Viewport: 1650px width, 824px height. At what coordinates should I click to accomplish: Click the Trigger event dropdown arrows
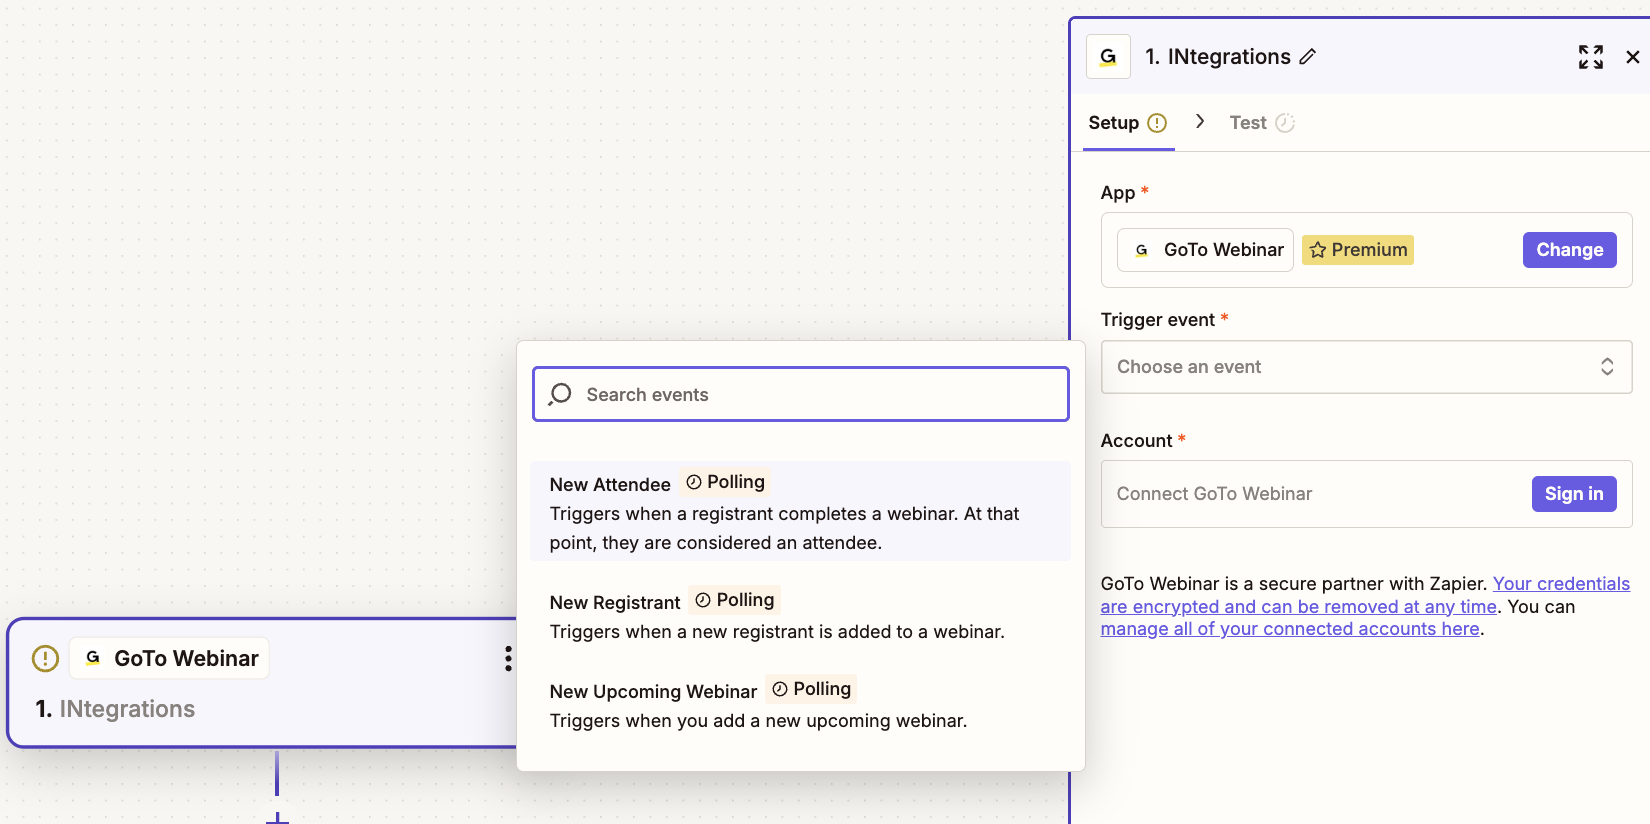[1607, 367]
